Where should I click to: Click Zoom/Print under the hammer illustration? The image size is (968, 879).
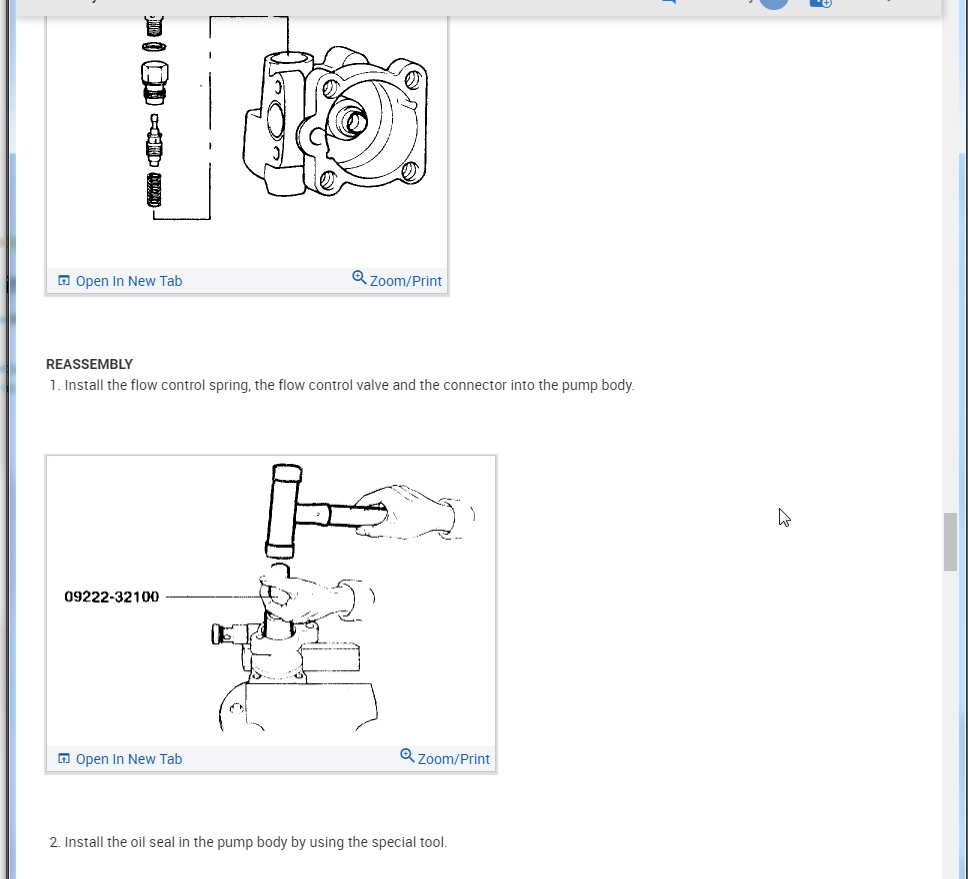coord(445,757)
